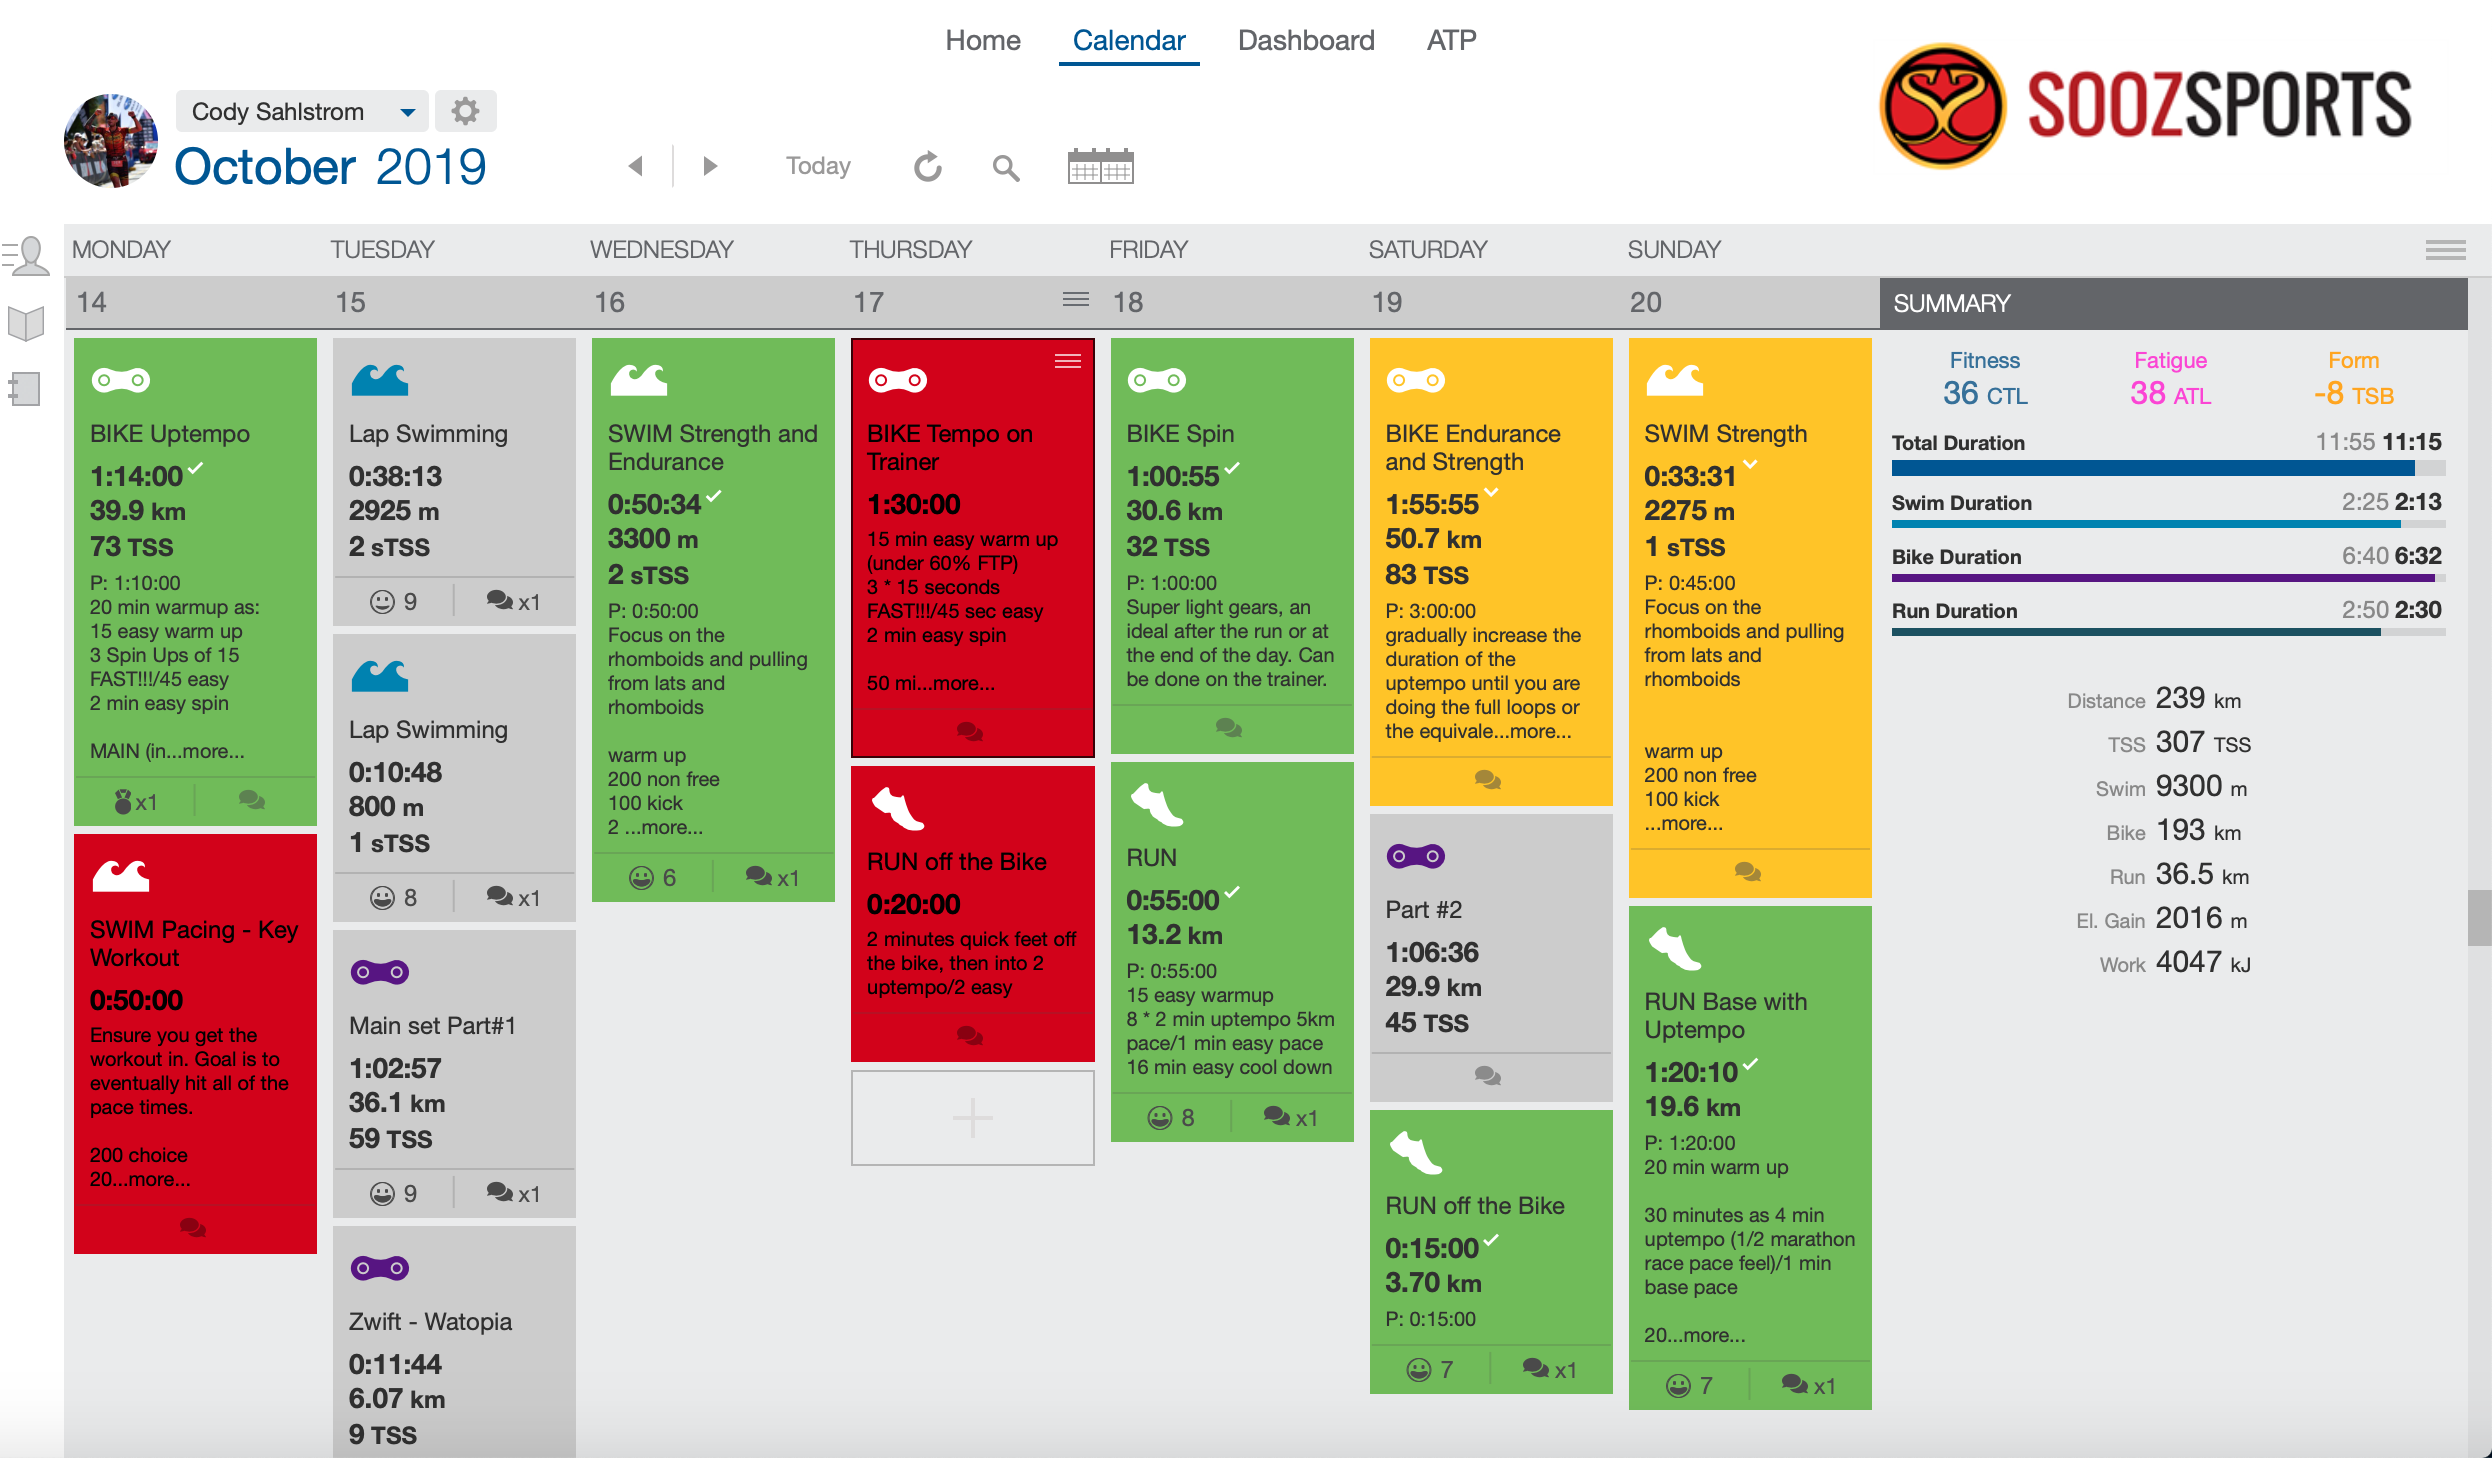
Task: Click the Today button
Action: (x=817, y=166)
